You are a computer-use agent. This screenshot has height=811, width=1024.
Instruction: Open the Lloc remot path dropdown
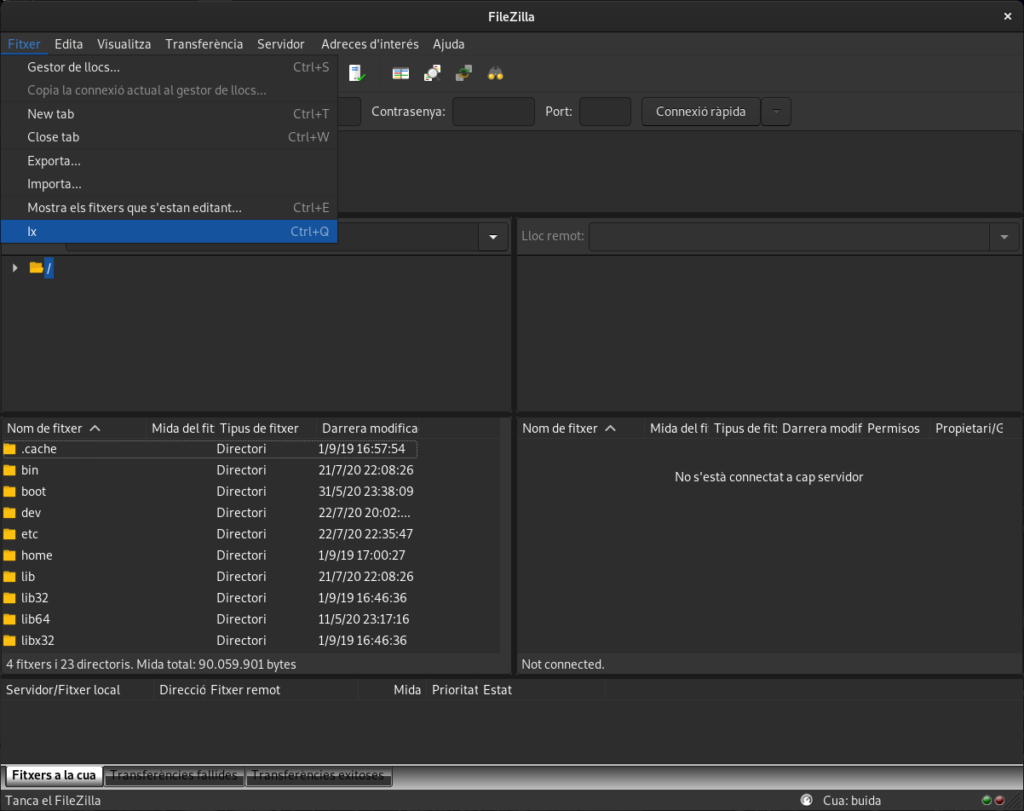(x=1003, y=237)
